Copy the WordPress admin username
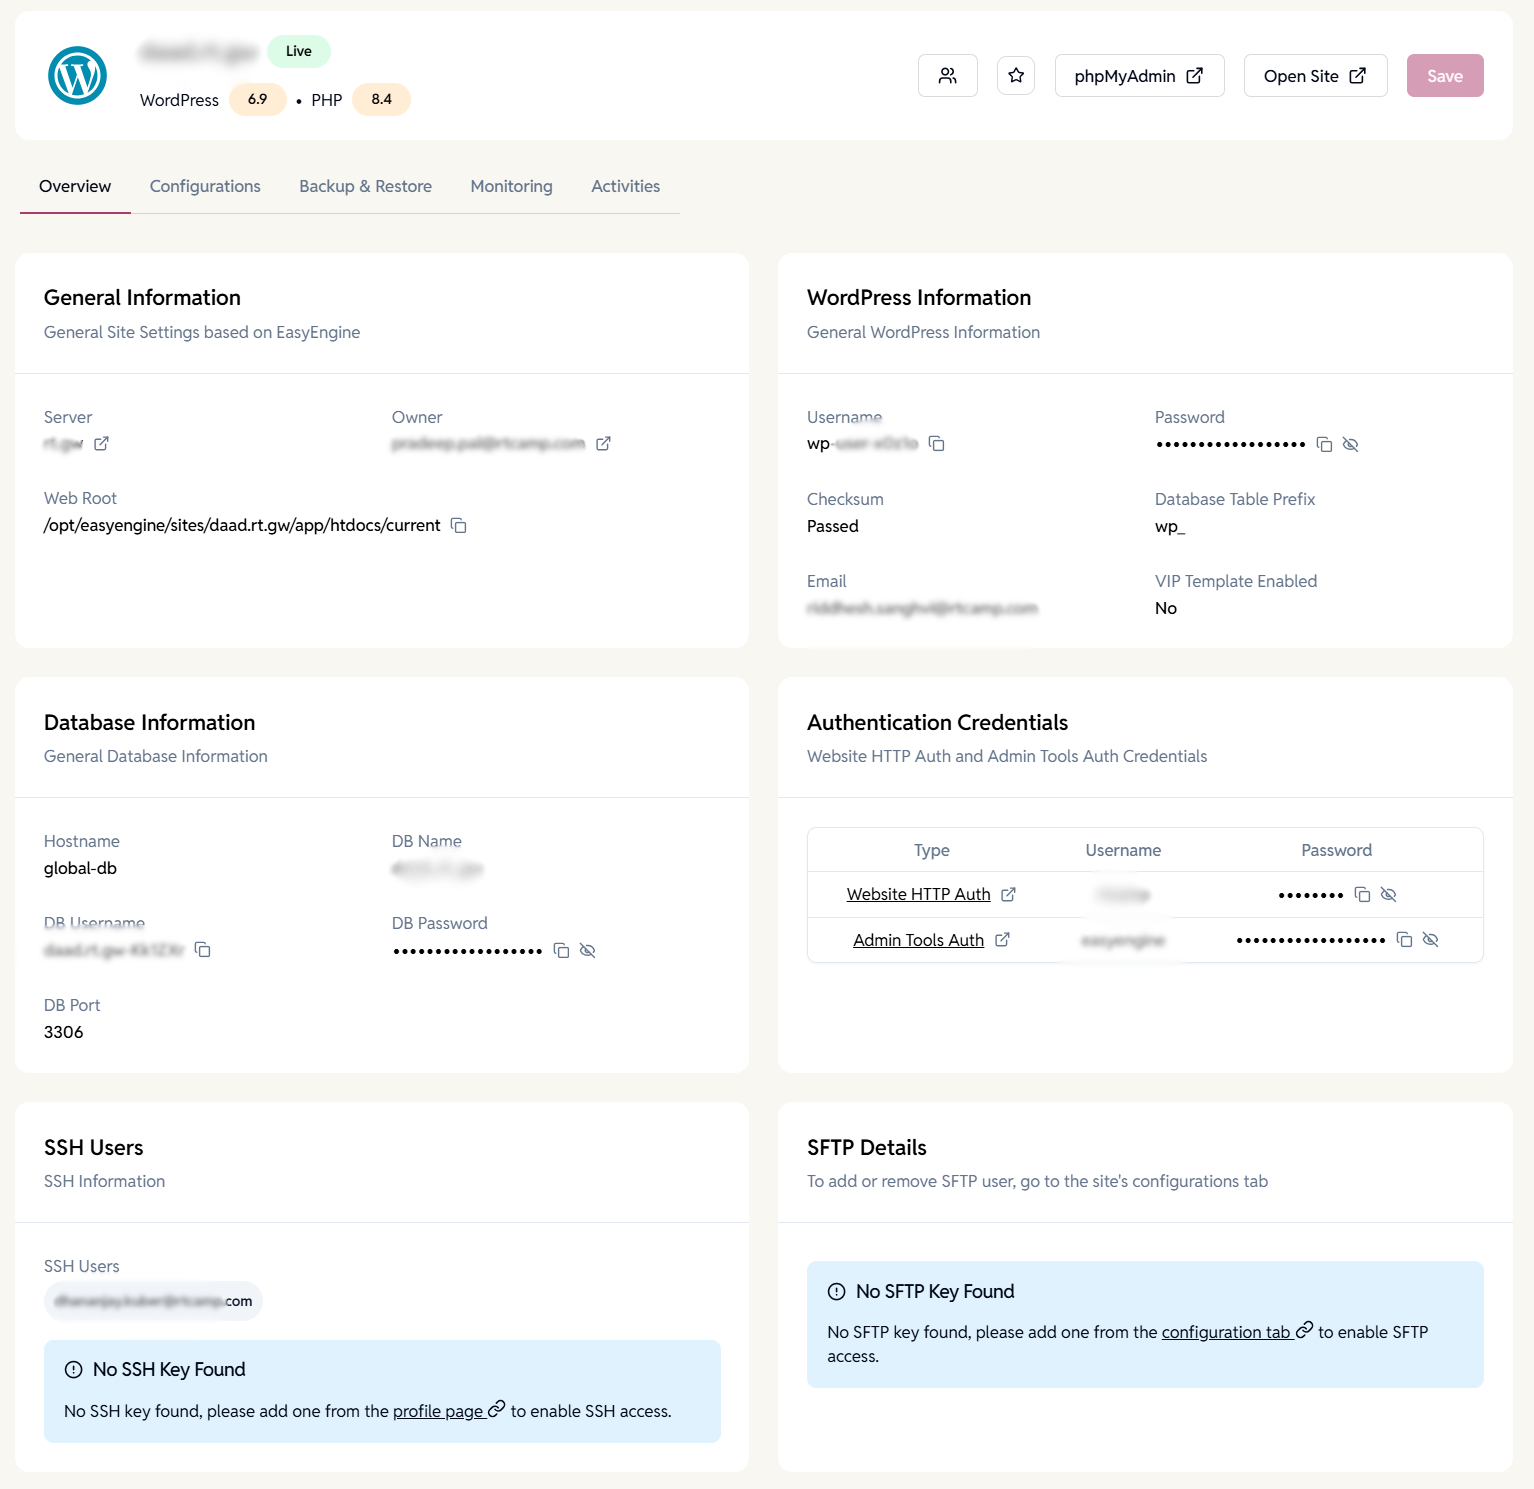Viewport: 1534px width, 1489px height. (x=936, y=443)
